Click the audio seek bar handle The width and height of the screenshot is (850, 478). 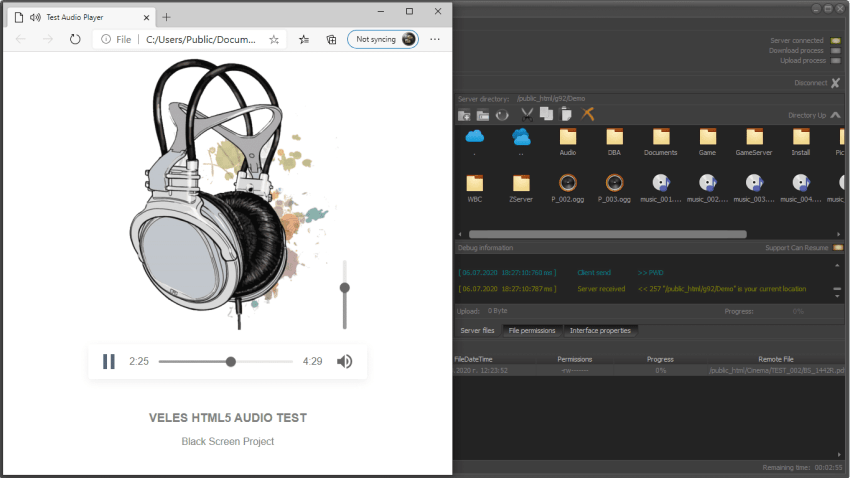point(231,361)
